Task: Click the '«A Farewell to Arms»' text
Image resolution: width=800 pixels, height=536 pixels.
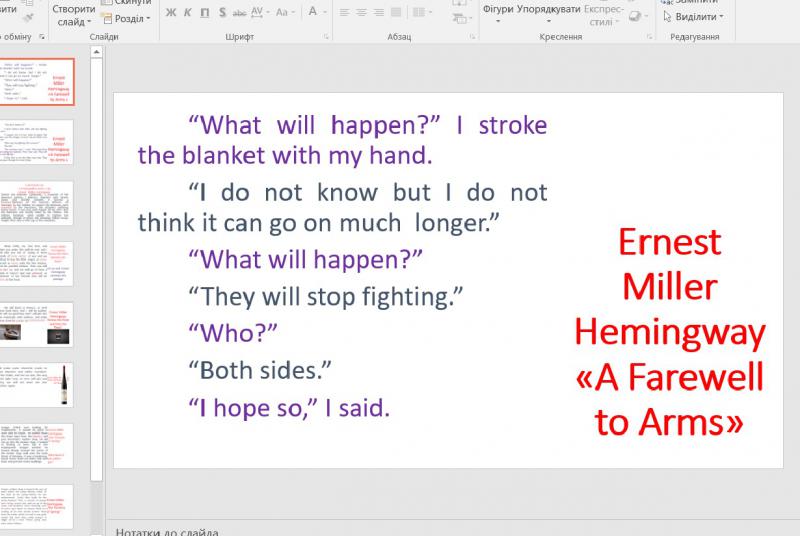Action: pyautogui.click(x=669, y=399)
